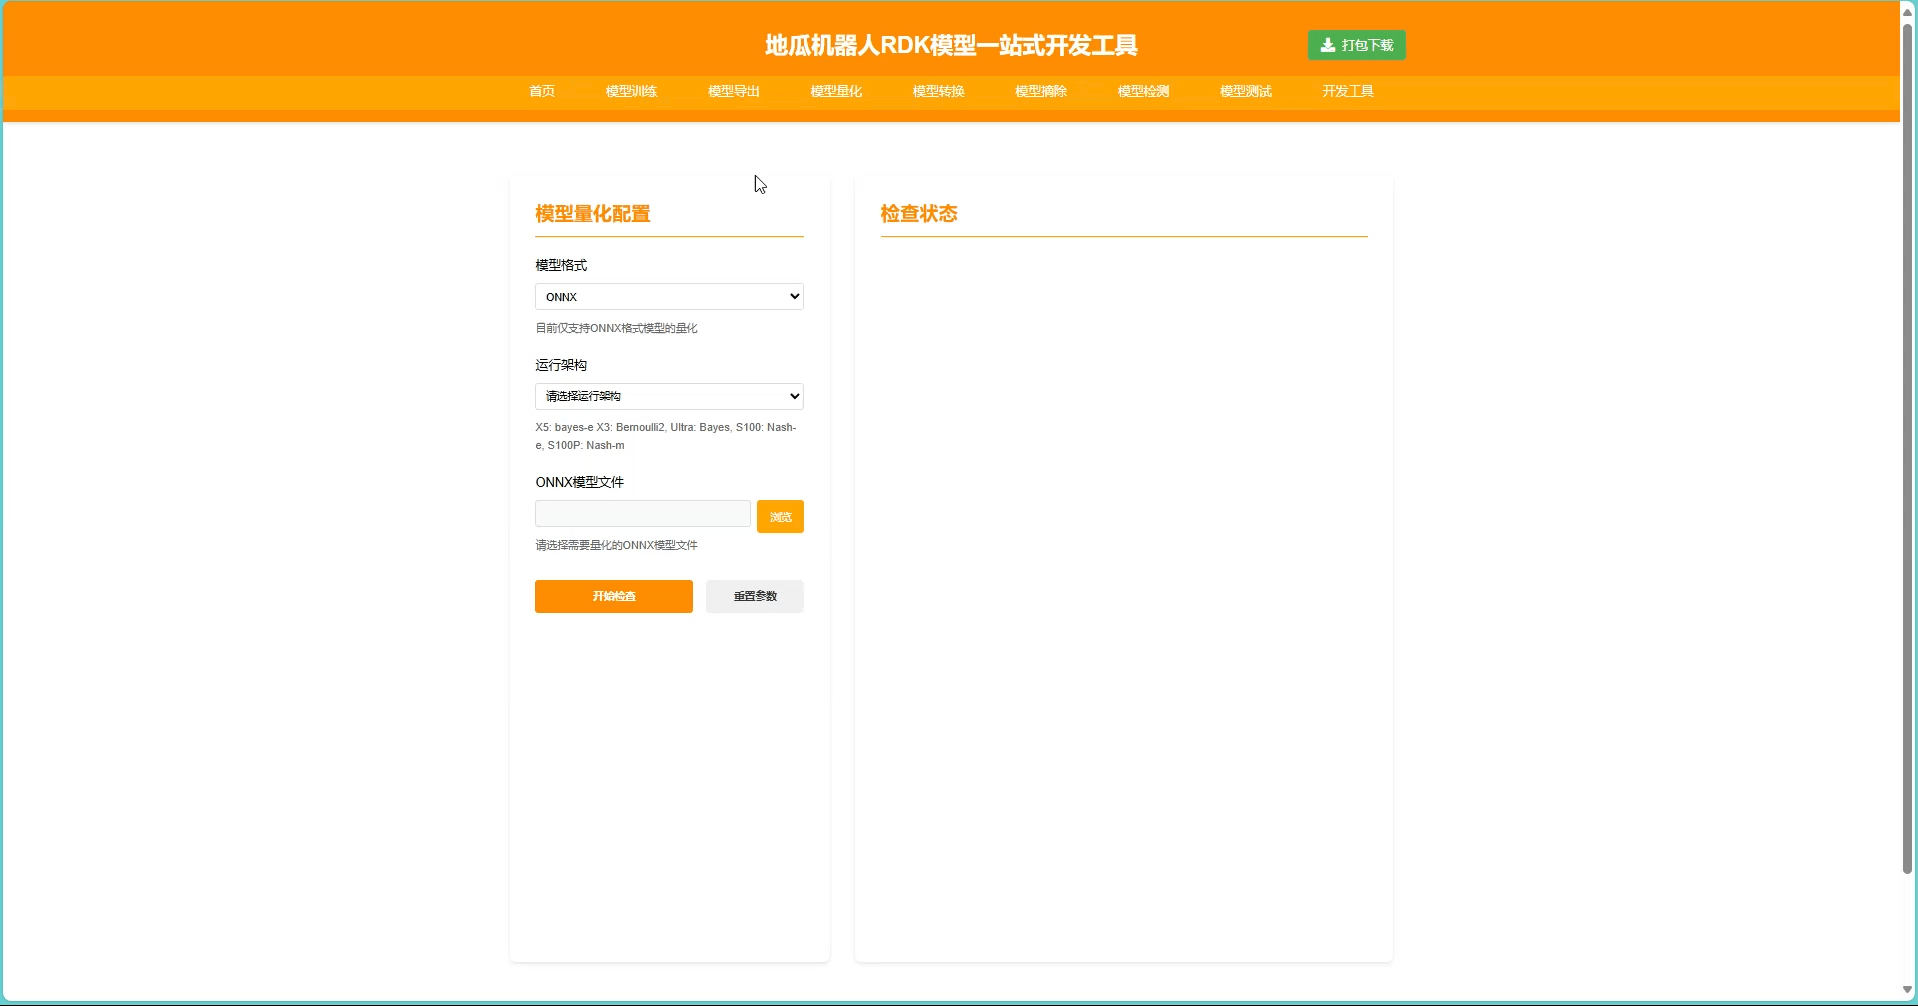This screenshot has width=1918, height=1006.
Task: Click the 打包下载 download button
Action: [x=1356, y=45]
